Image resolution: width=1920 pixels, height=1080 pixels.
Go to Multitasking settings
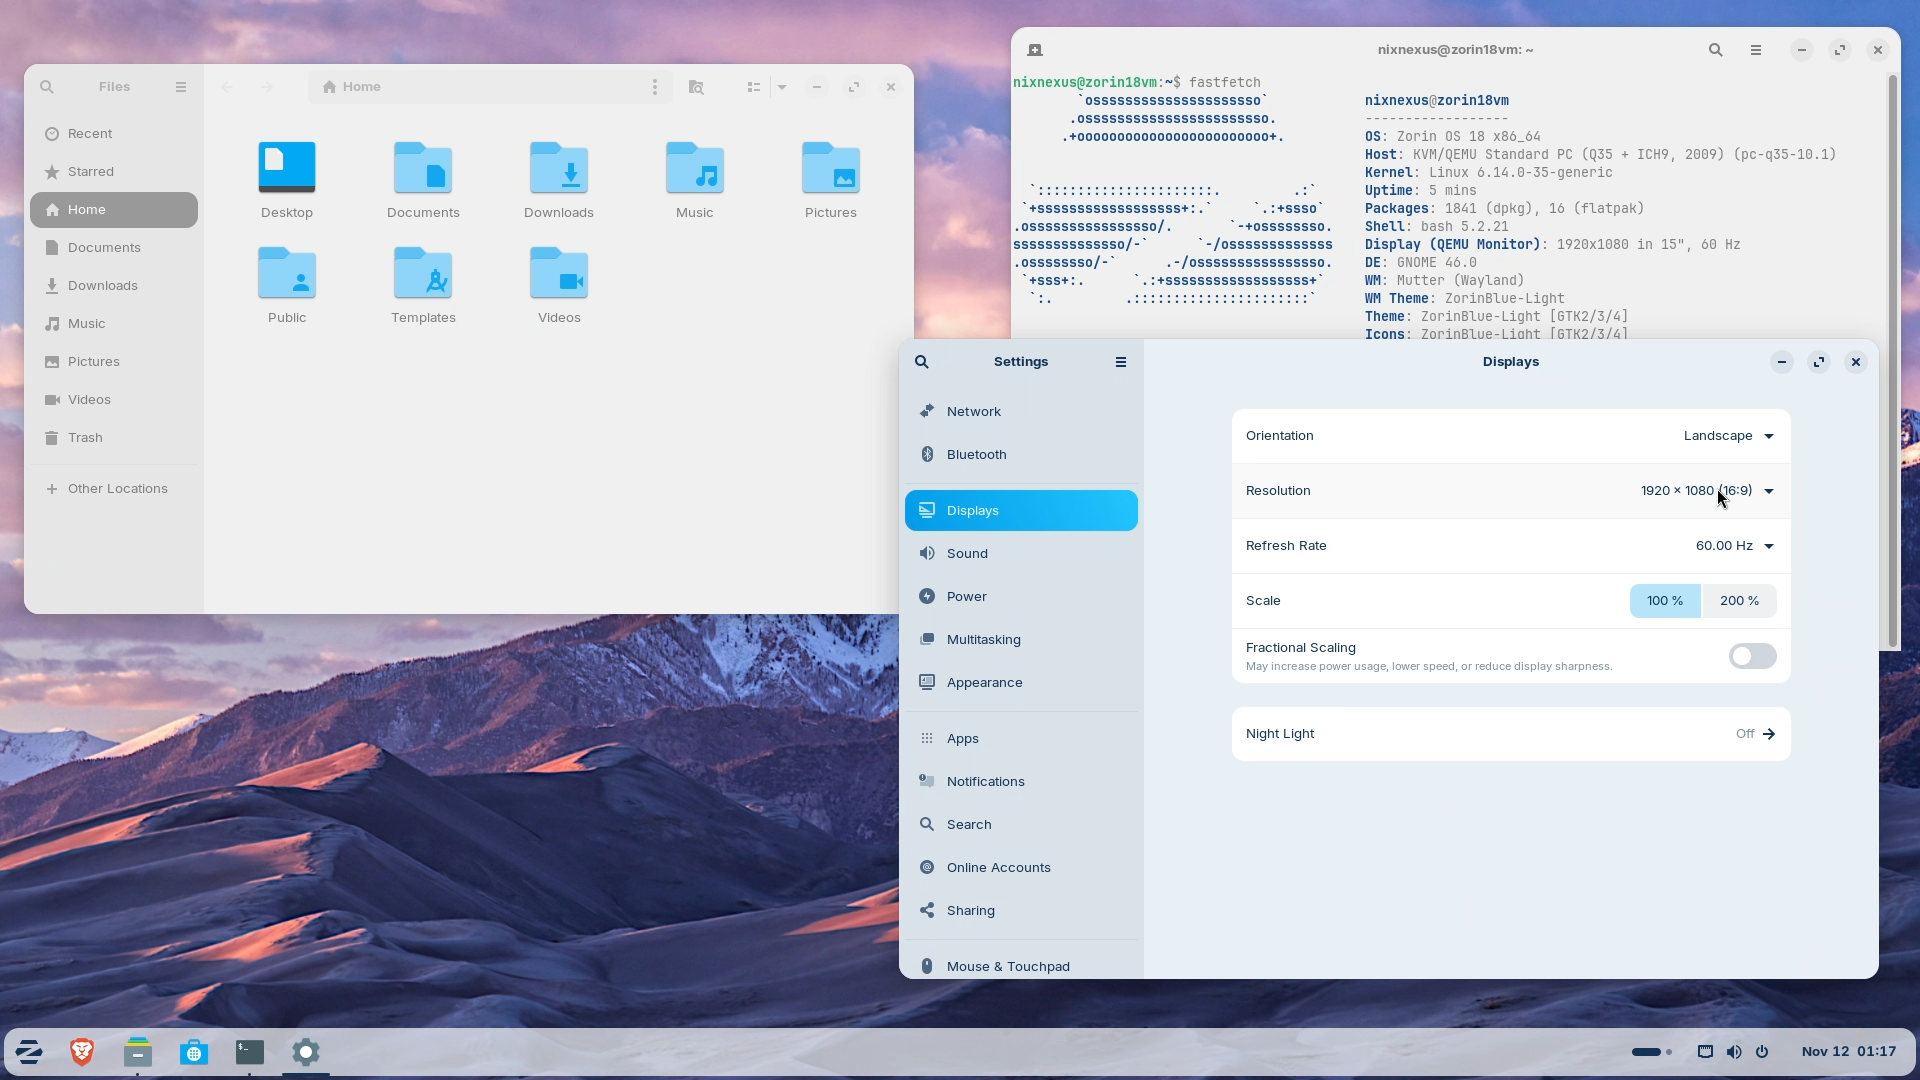[x=981, y=639]
